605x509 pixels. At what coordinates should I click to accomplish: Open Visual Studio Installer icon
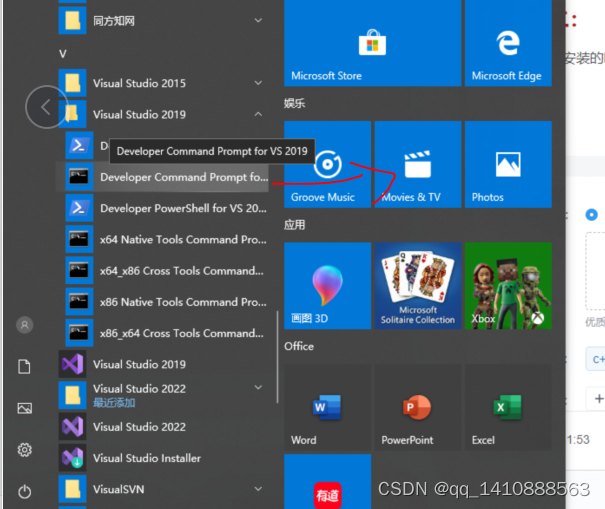73,458
